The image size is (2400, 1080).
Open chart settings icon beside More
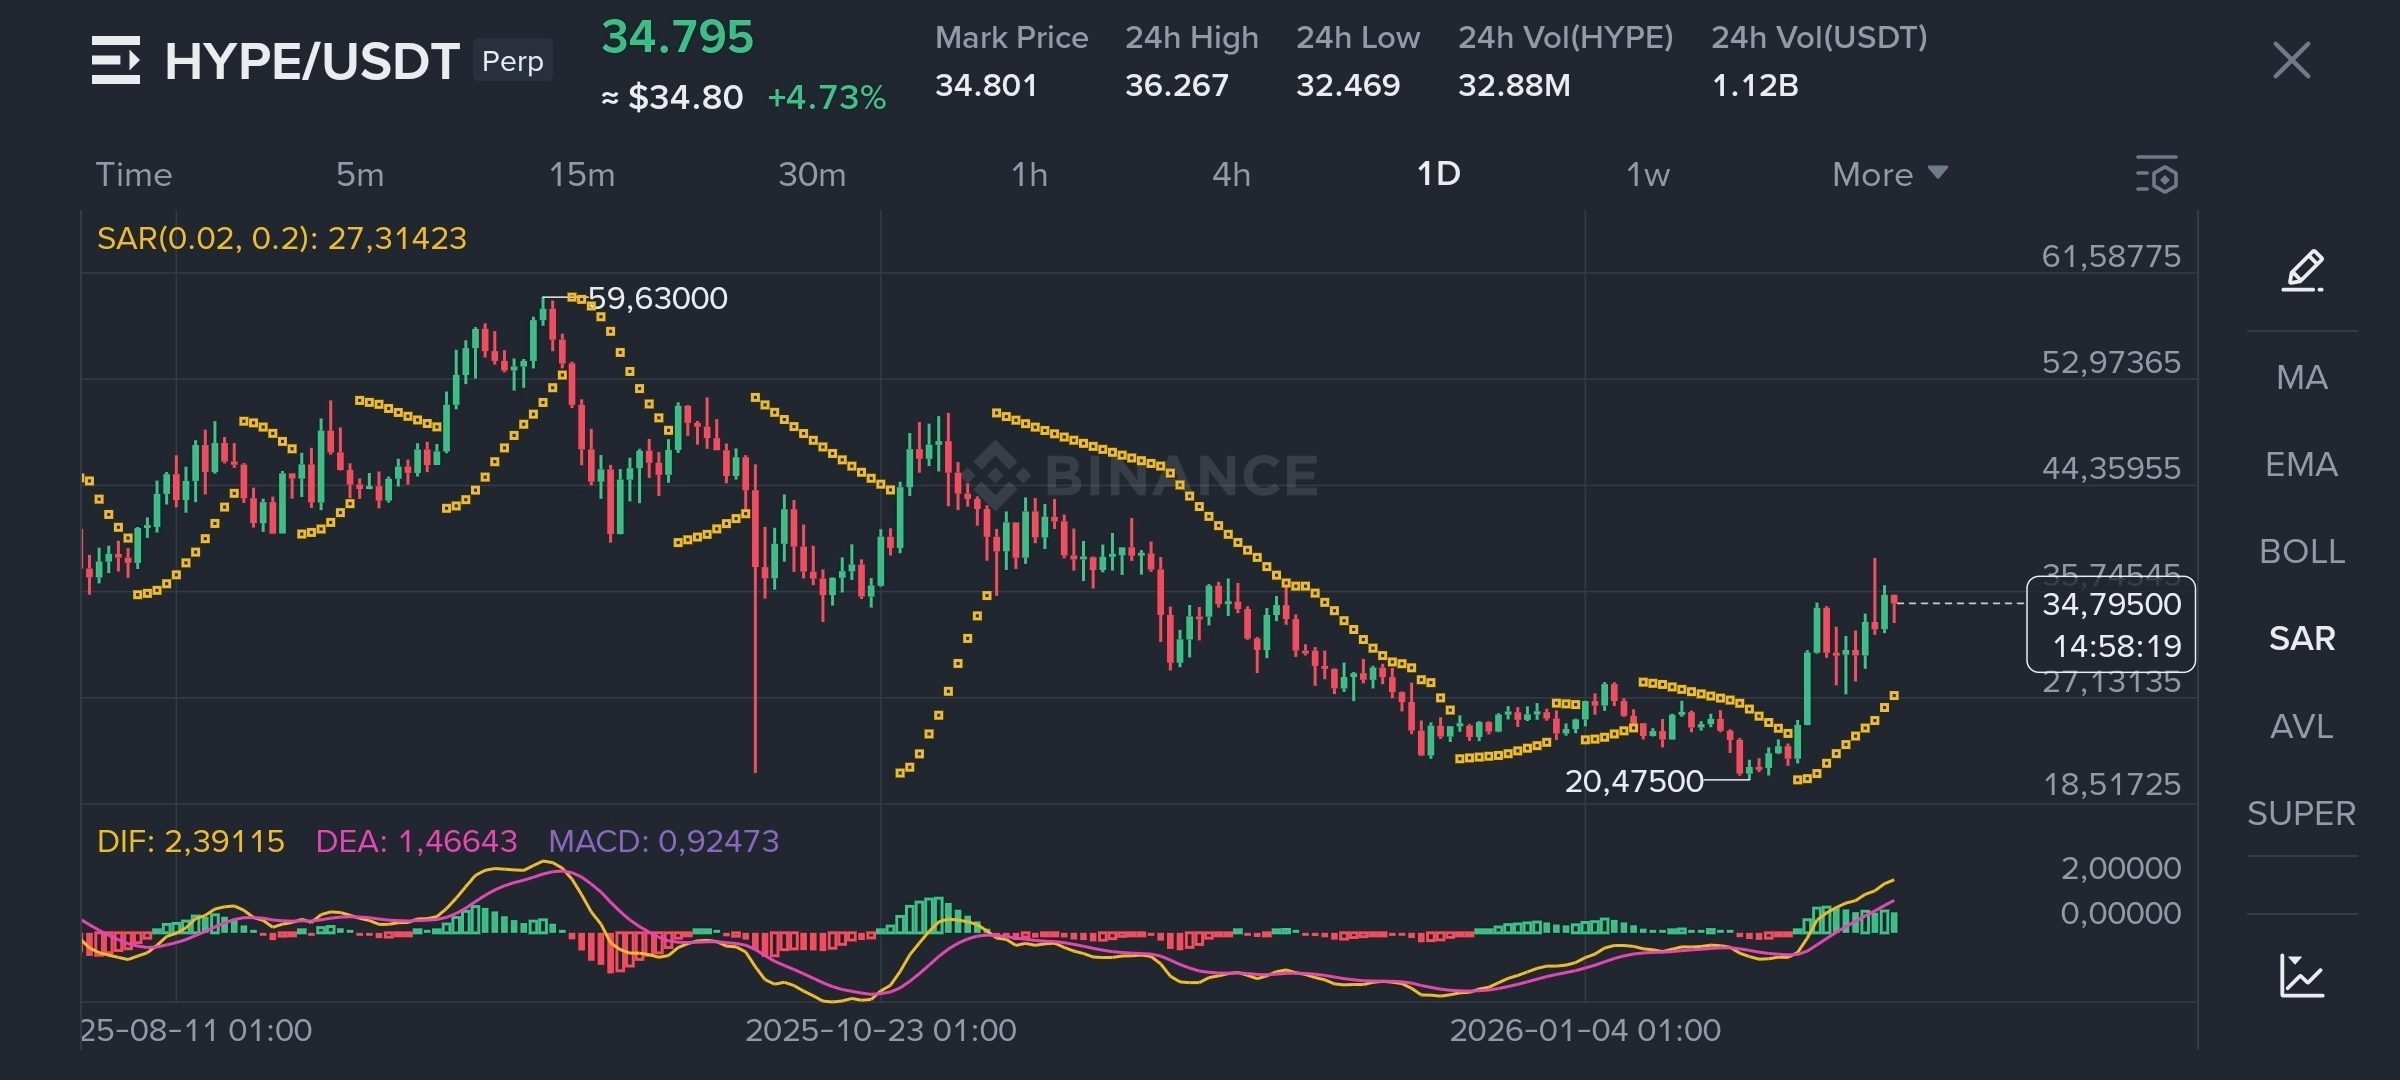point(2157,175)
